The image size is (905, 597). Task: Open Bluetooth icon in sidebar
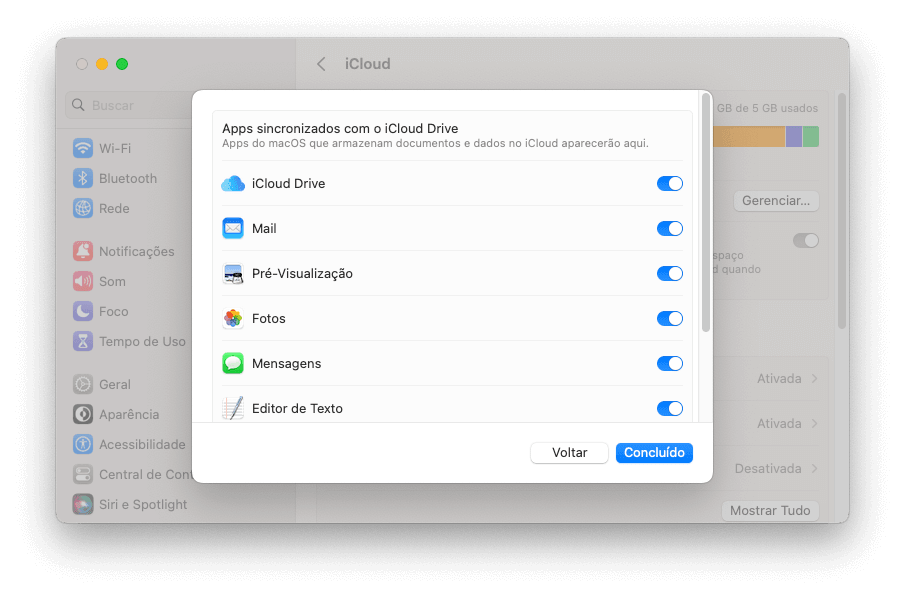83,178
